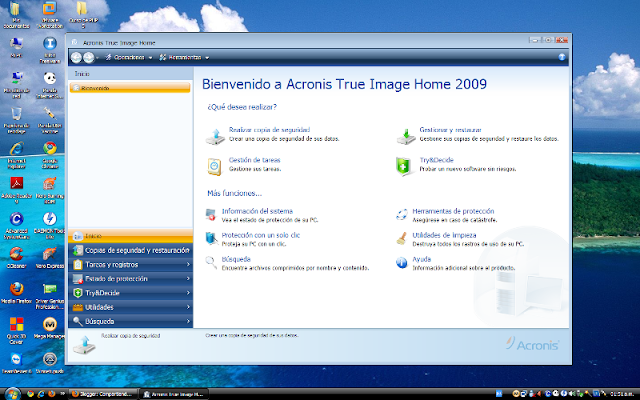Select the Panda Internet Security desktop icon

50,85
